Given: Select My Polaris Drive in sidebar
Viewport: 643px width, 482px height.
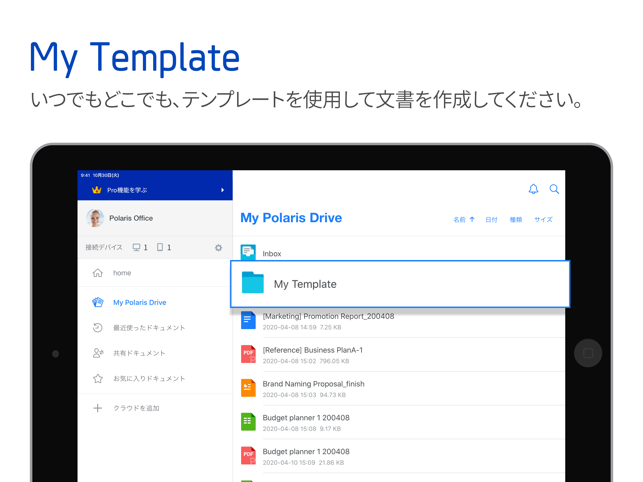Looking at the screenshot, I should [139, 302].
